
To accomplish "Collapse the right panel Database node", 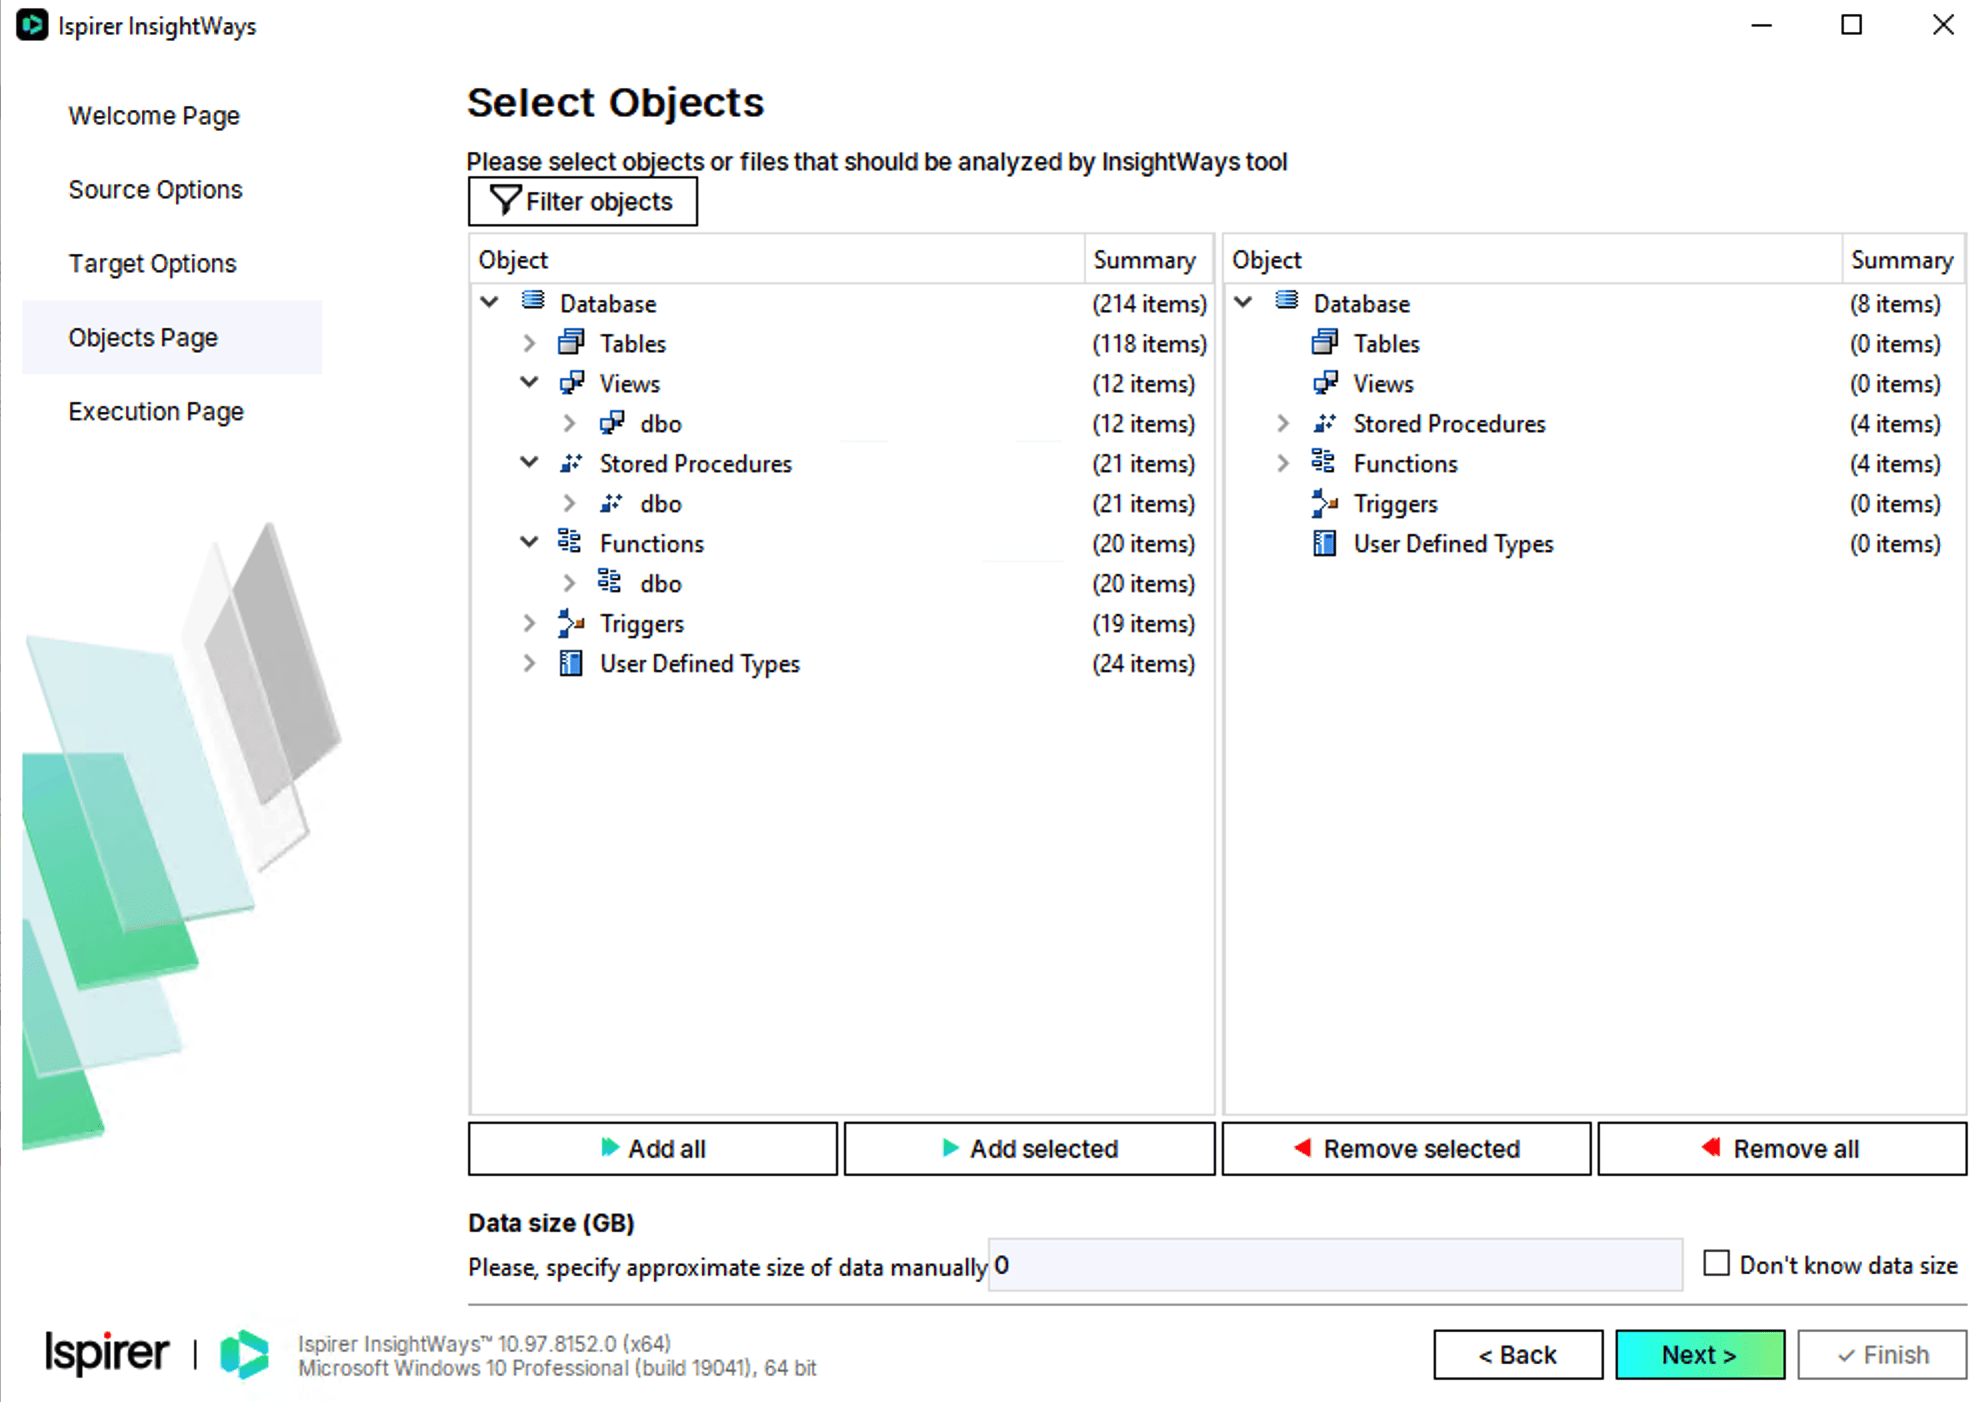I will point(1243,302).
